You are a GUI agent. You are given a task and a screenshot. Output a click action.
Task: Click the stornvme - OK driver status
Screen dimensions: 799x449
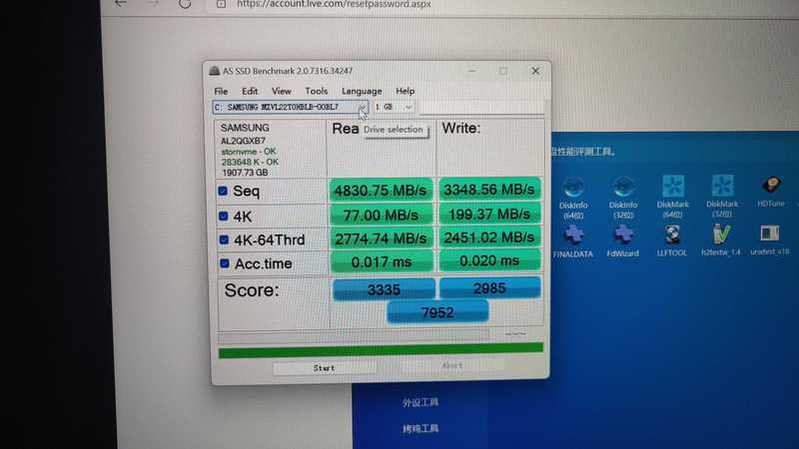click(x=249, y=152)
